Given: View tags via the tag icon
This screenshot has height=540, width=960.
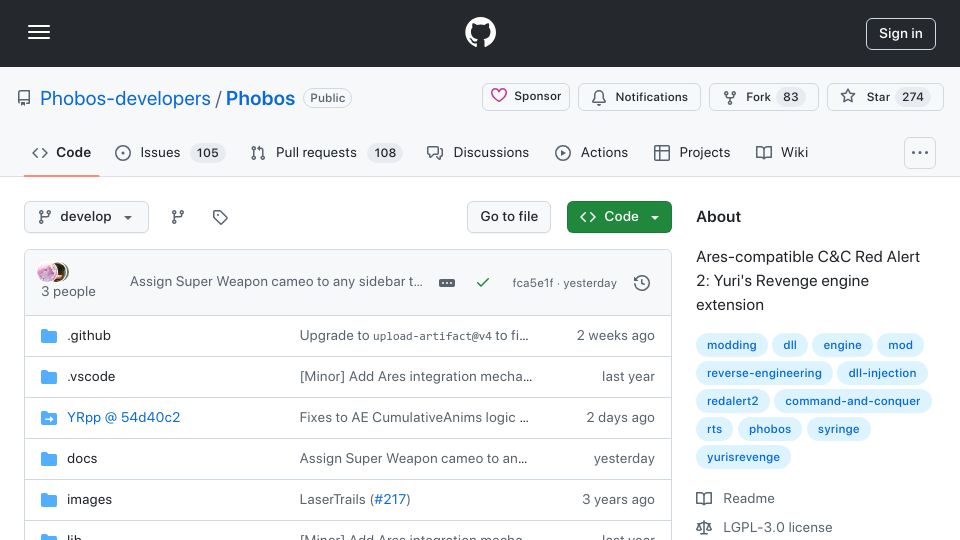Looking at the screenshot, I should tap(220, 217).
